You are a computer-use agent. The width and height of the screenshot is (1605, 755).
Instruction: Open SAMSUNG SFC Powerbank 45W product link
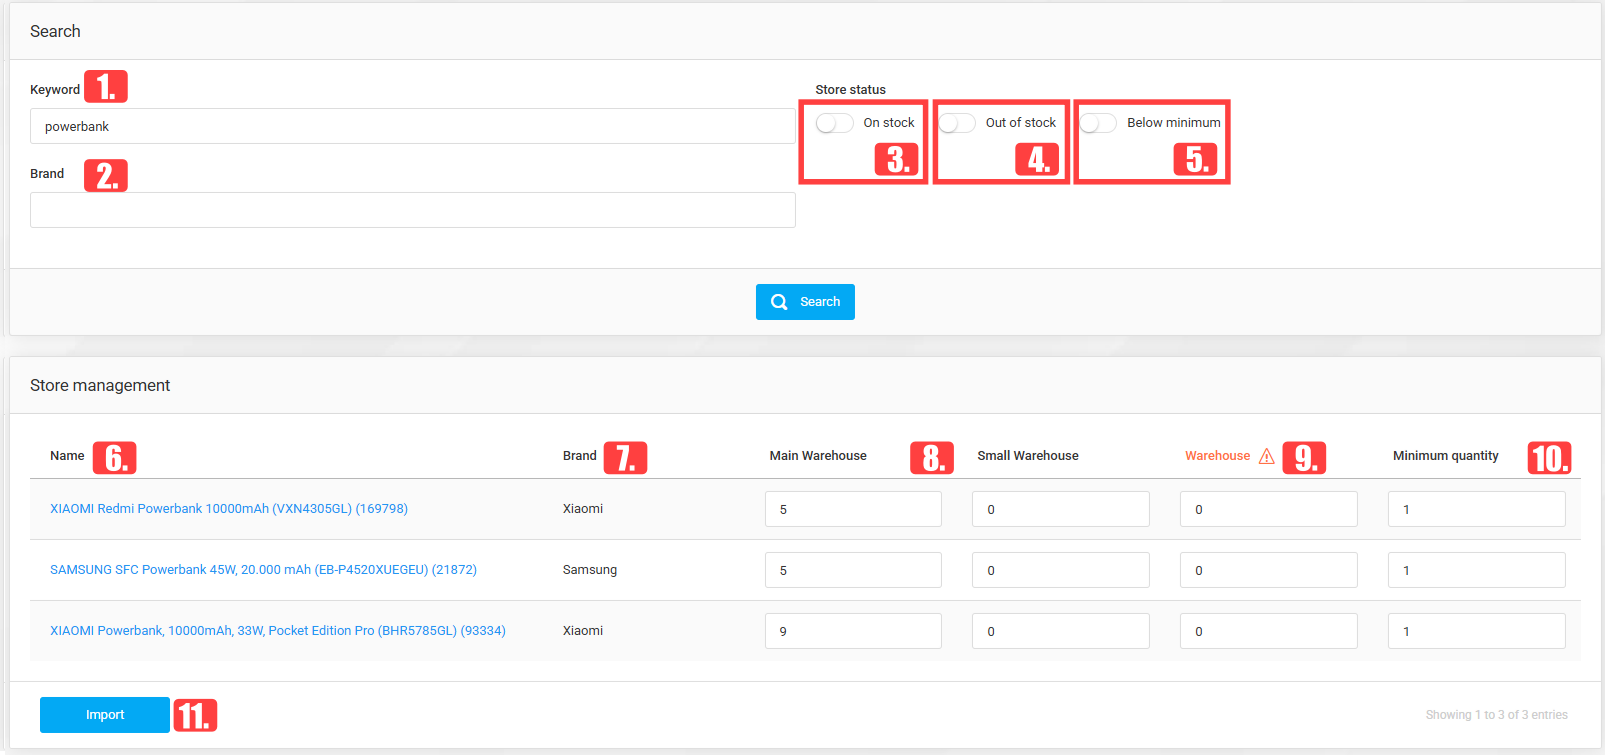click(x=263, y=570)
